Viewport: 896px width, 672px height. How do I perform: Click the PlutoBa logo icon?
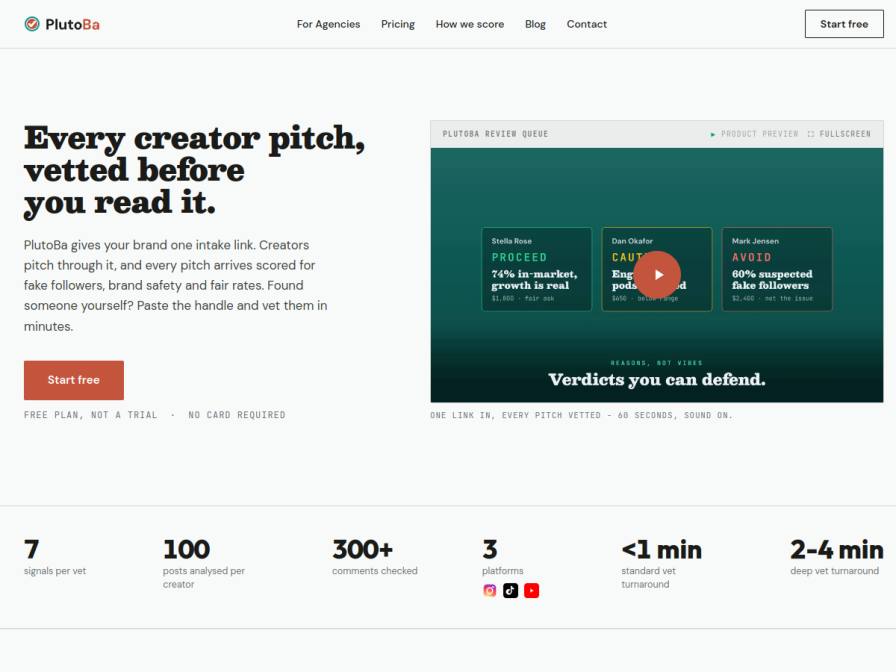(x=32, y=24)
